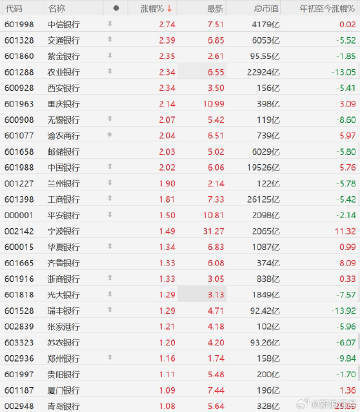This screenshot has height=412, width=360.
Task: Click market cap 26125亿 of 工商银行
Action: (263, 199)
